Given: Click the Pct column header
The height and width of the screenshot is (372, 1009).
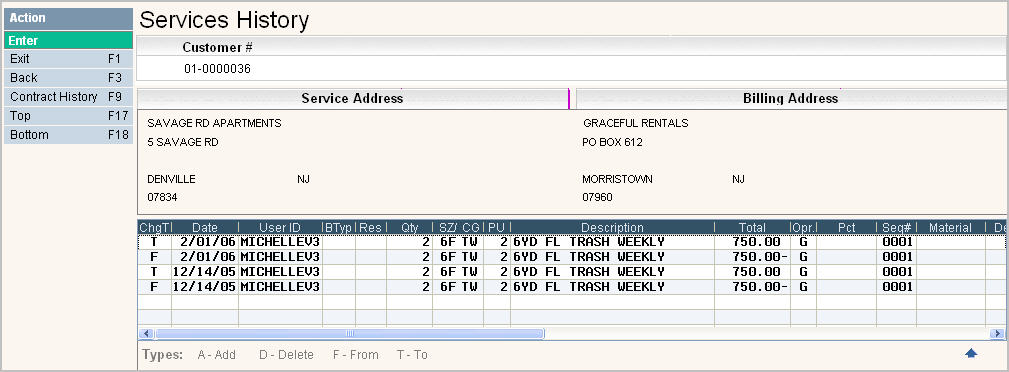Looking at the screenshot, I should coord(846,228).
